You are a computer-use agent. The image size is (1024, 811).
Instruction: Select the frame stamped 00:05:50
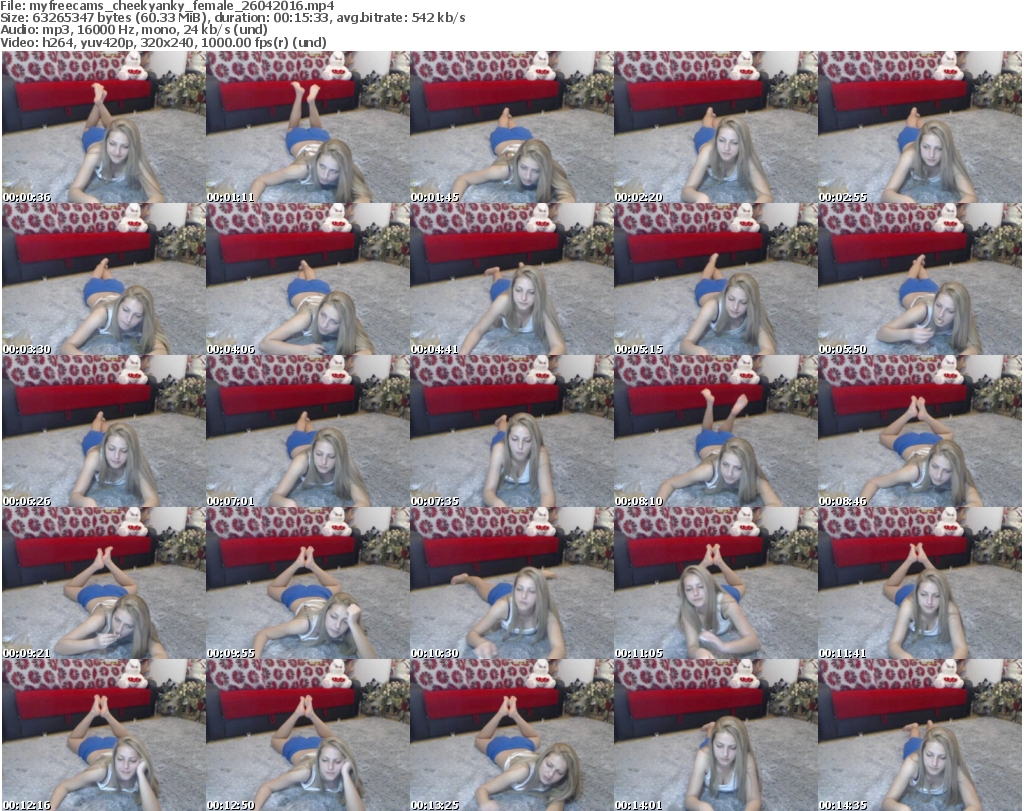point(920,279)
